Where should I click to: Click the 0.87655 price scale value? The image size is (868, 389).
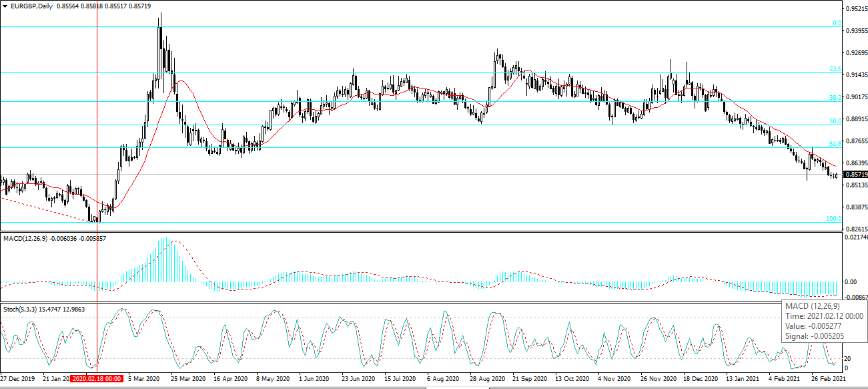856,141
